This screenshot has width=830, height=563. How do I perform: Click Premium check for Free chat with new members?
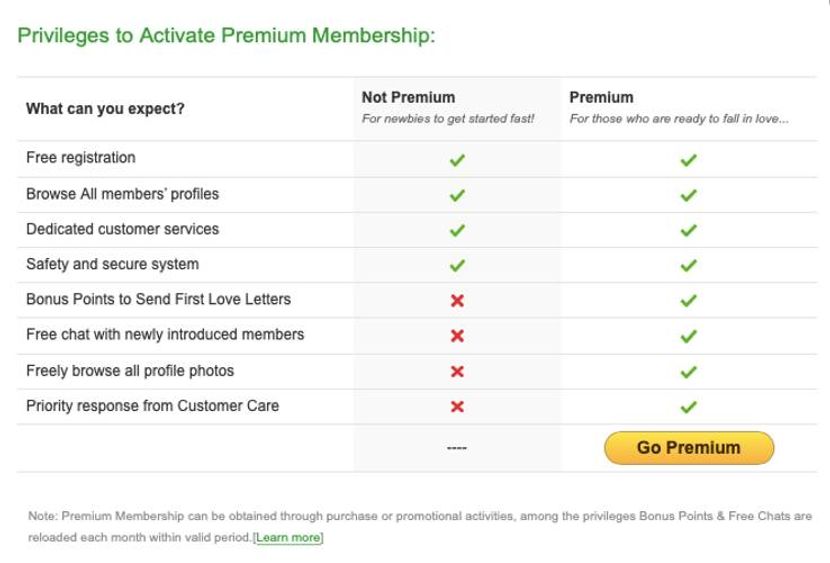click(x=689, y=336)
